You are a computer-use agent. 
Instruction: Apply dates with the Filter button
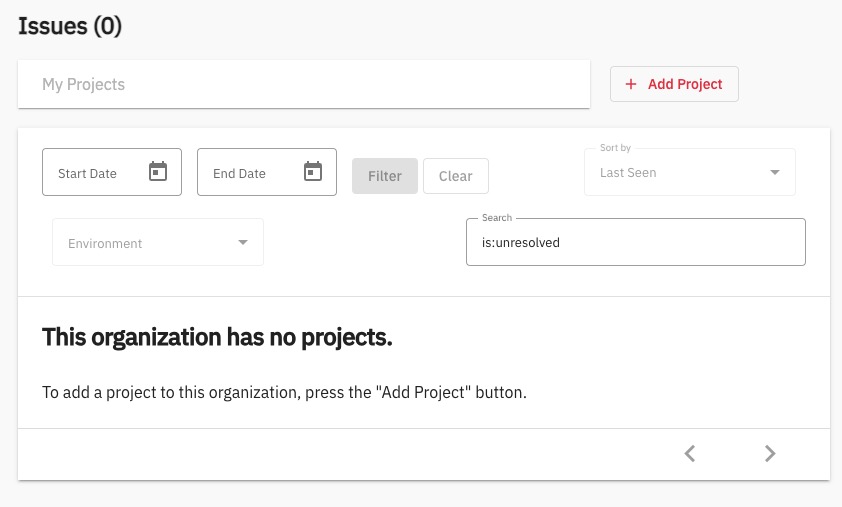point(385,176)
